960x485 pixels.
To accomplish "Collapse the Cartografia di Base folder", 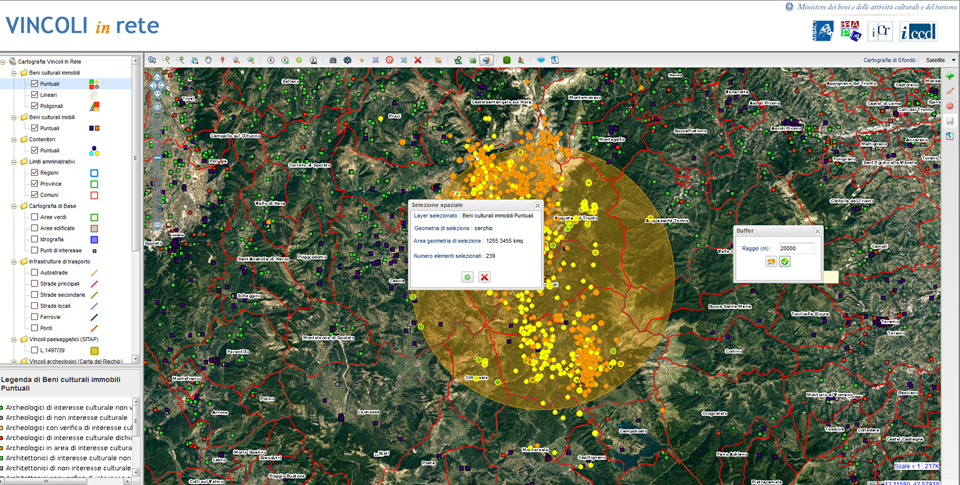I will tap(13, 206).
